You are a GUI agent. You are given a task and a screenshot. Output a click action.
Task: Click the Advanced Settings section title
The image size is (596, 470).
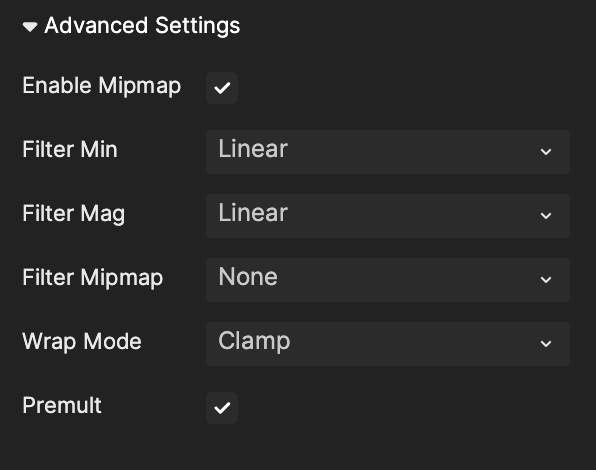(142, 26)
